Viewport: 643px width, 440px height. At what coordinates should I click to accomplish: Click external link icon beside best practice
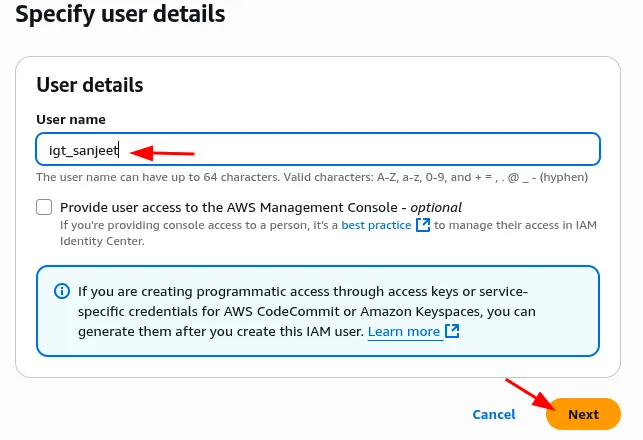click(x=423, y=225)
